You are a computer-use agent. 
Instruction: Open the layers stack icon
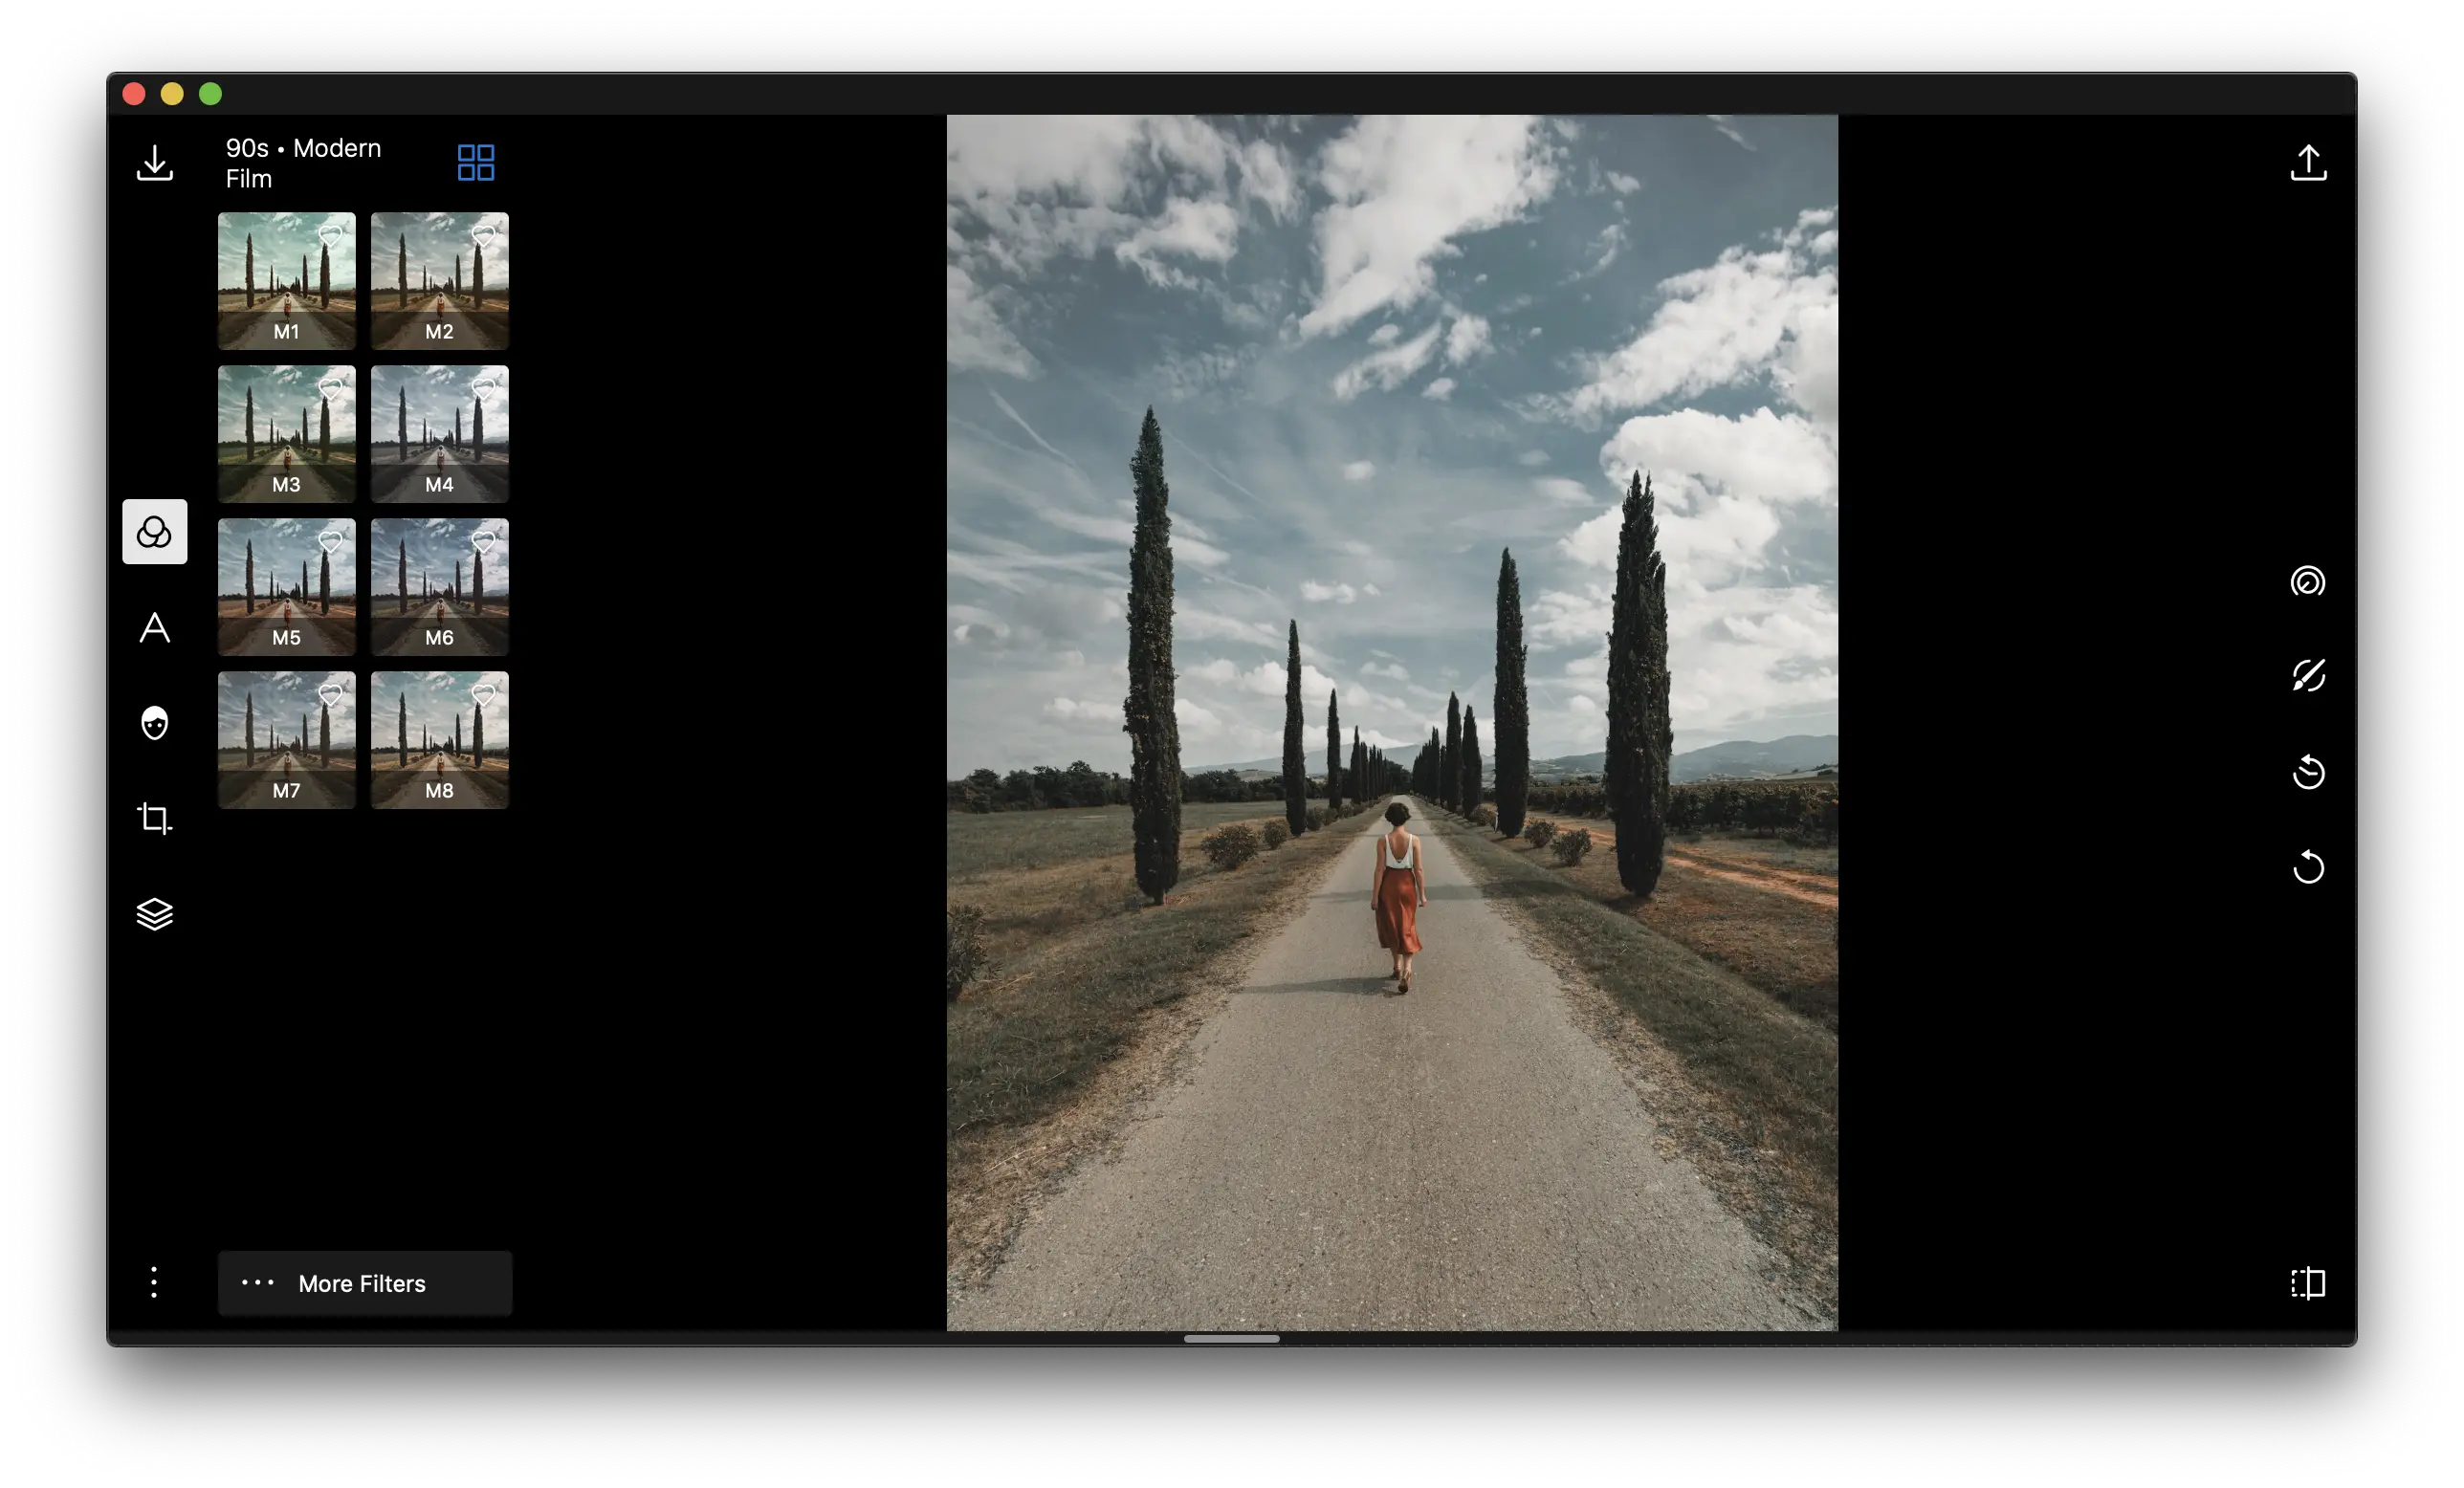click(155, 914)
